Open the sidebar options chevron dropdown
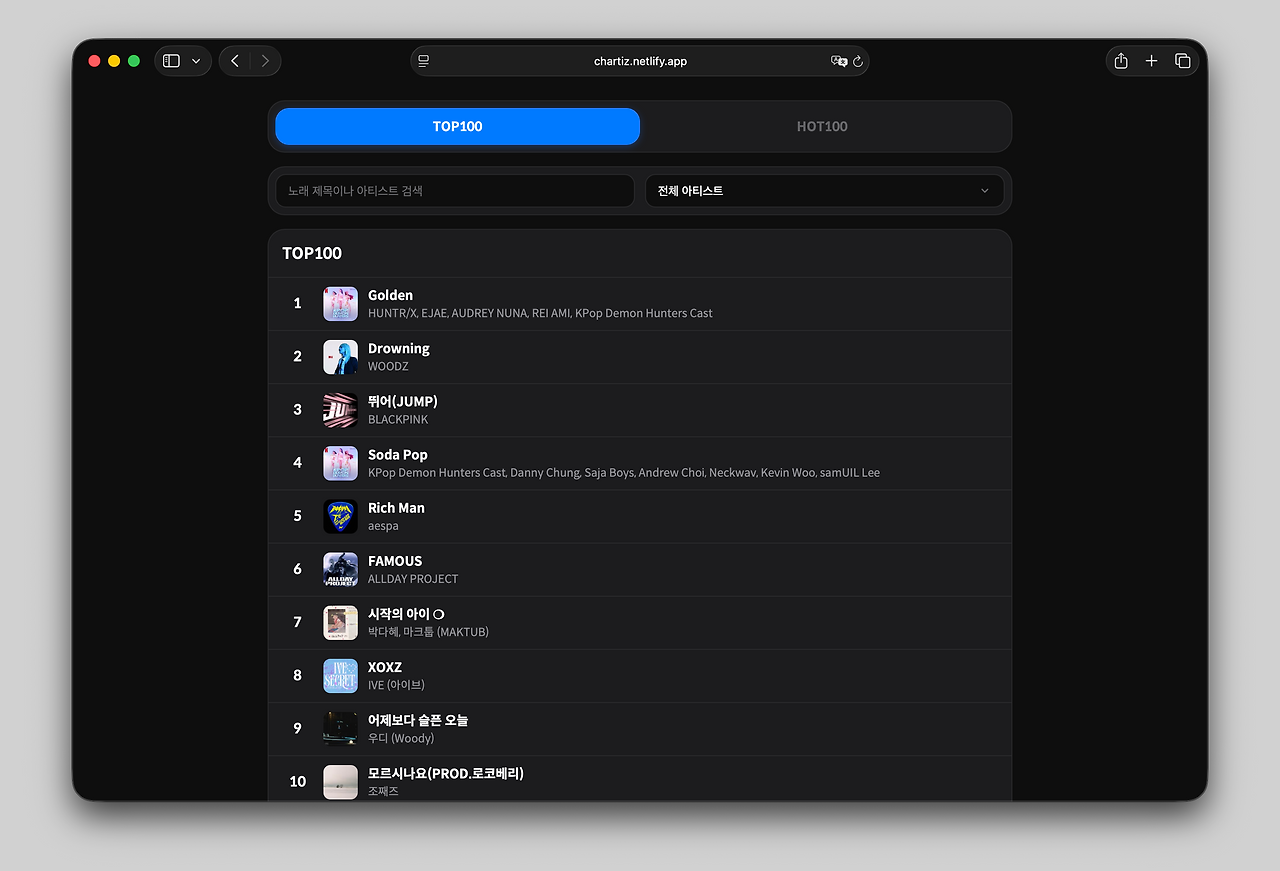This screenshot has height=871, width=1280. 196,61
